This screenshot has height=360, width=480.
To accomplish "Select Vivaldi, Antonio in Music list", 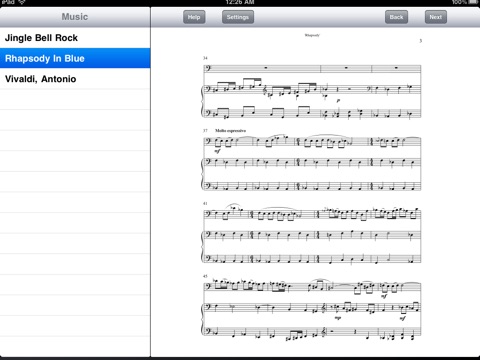I will coord(75,79).
